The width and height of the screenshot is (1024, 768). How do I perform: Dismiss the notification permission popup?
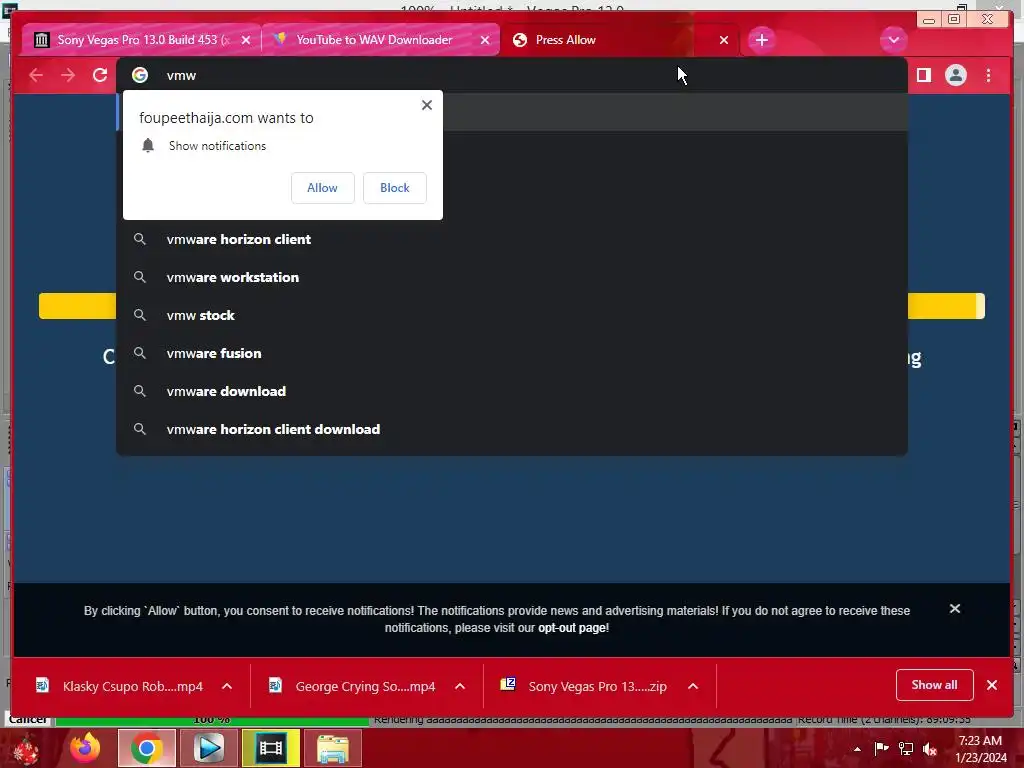427,105
